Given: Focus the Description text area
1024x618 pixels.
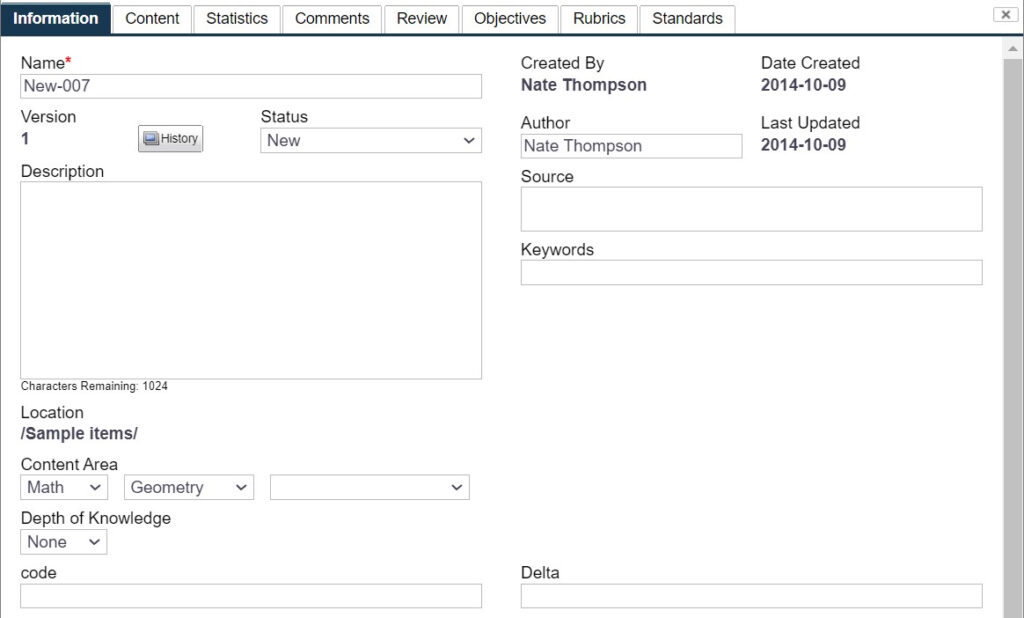Looking at the screenshot, I should (x=251, y=280).
